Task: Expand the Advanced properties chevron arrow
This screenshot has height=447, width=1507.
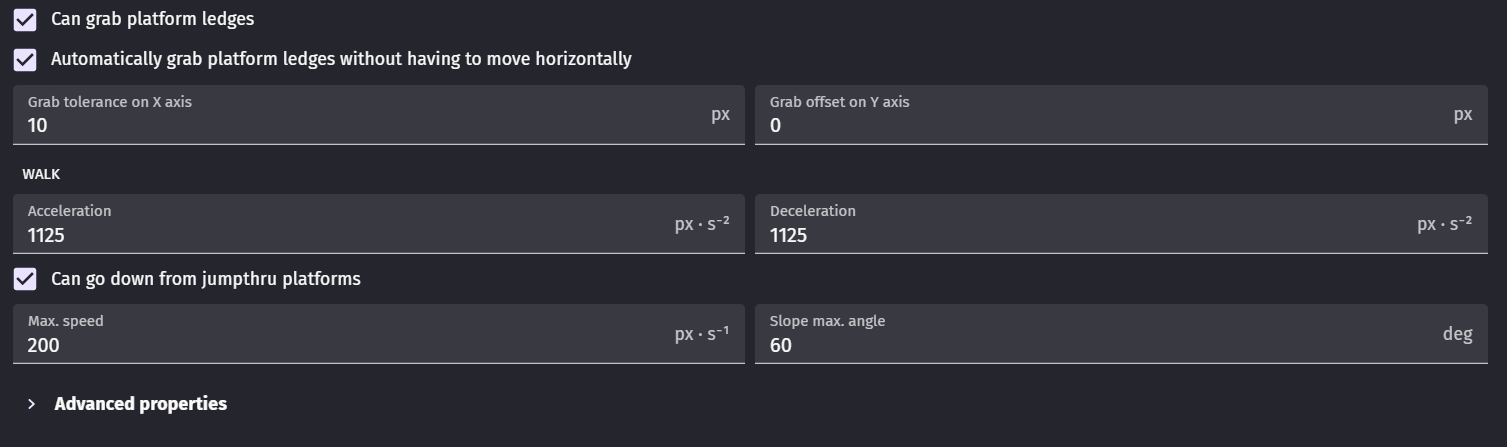Action: point(32,404)
